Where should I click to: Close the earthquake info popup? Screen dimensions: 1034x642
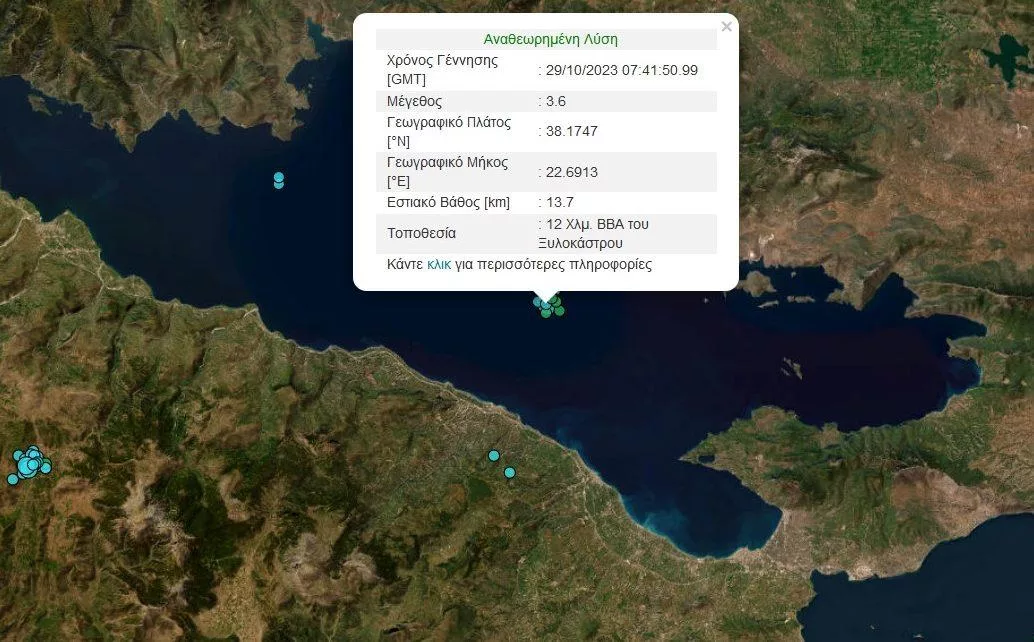point(726,27)
